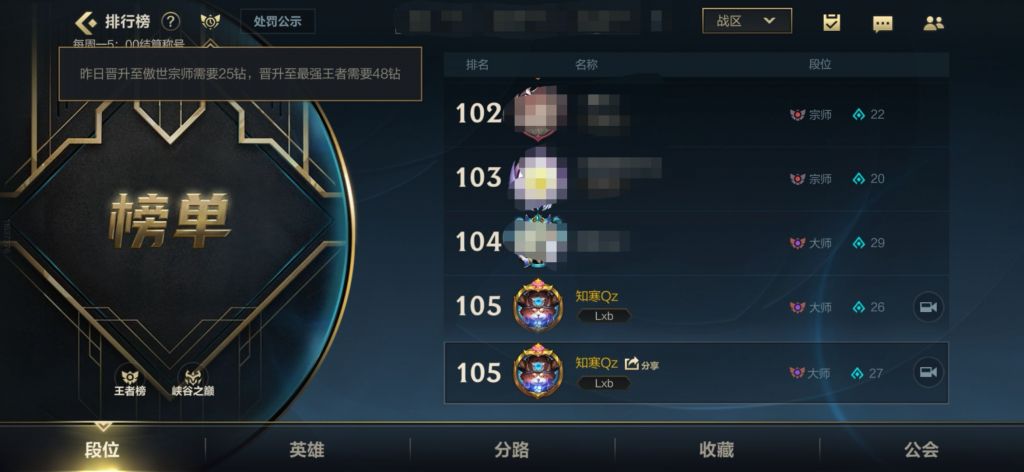This screenshot has height=472, width=1024.
Task: Expand the 战区 region dropdown
Action: (x=746, y=21)
